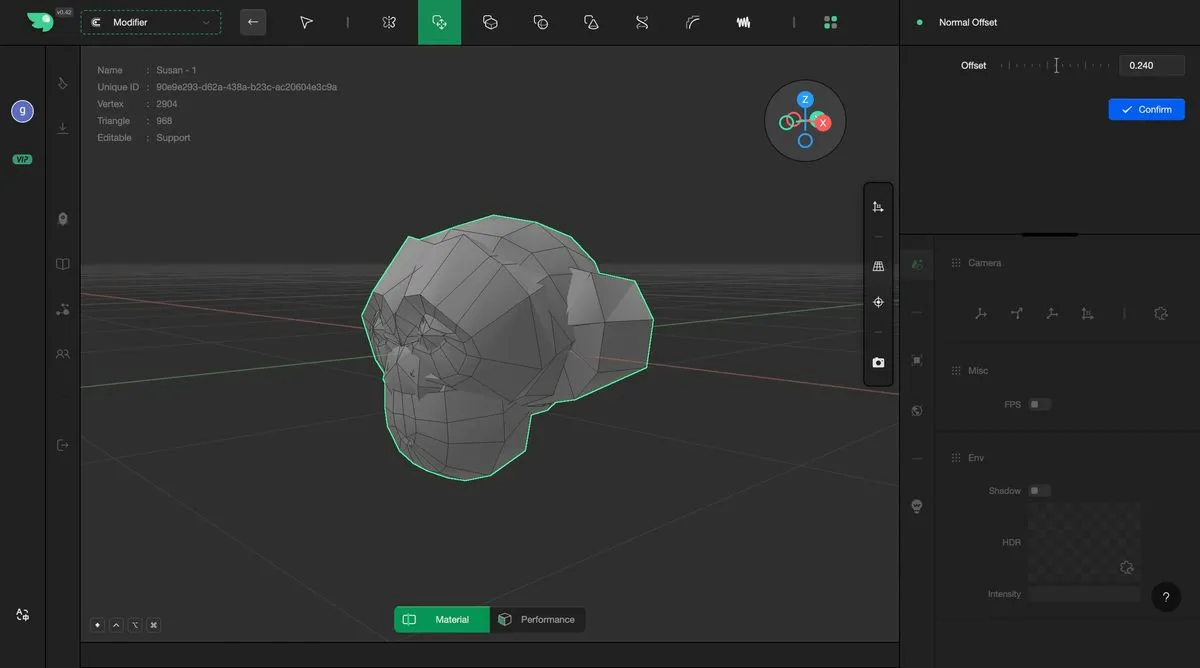Toggle the viewport grid icon

(878, 267)
